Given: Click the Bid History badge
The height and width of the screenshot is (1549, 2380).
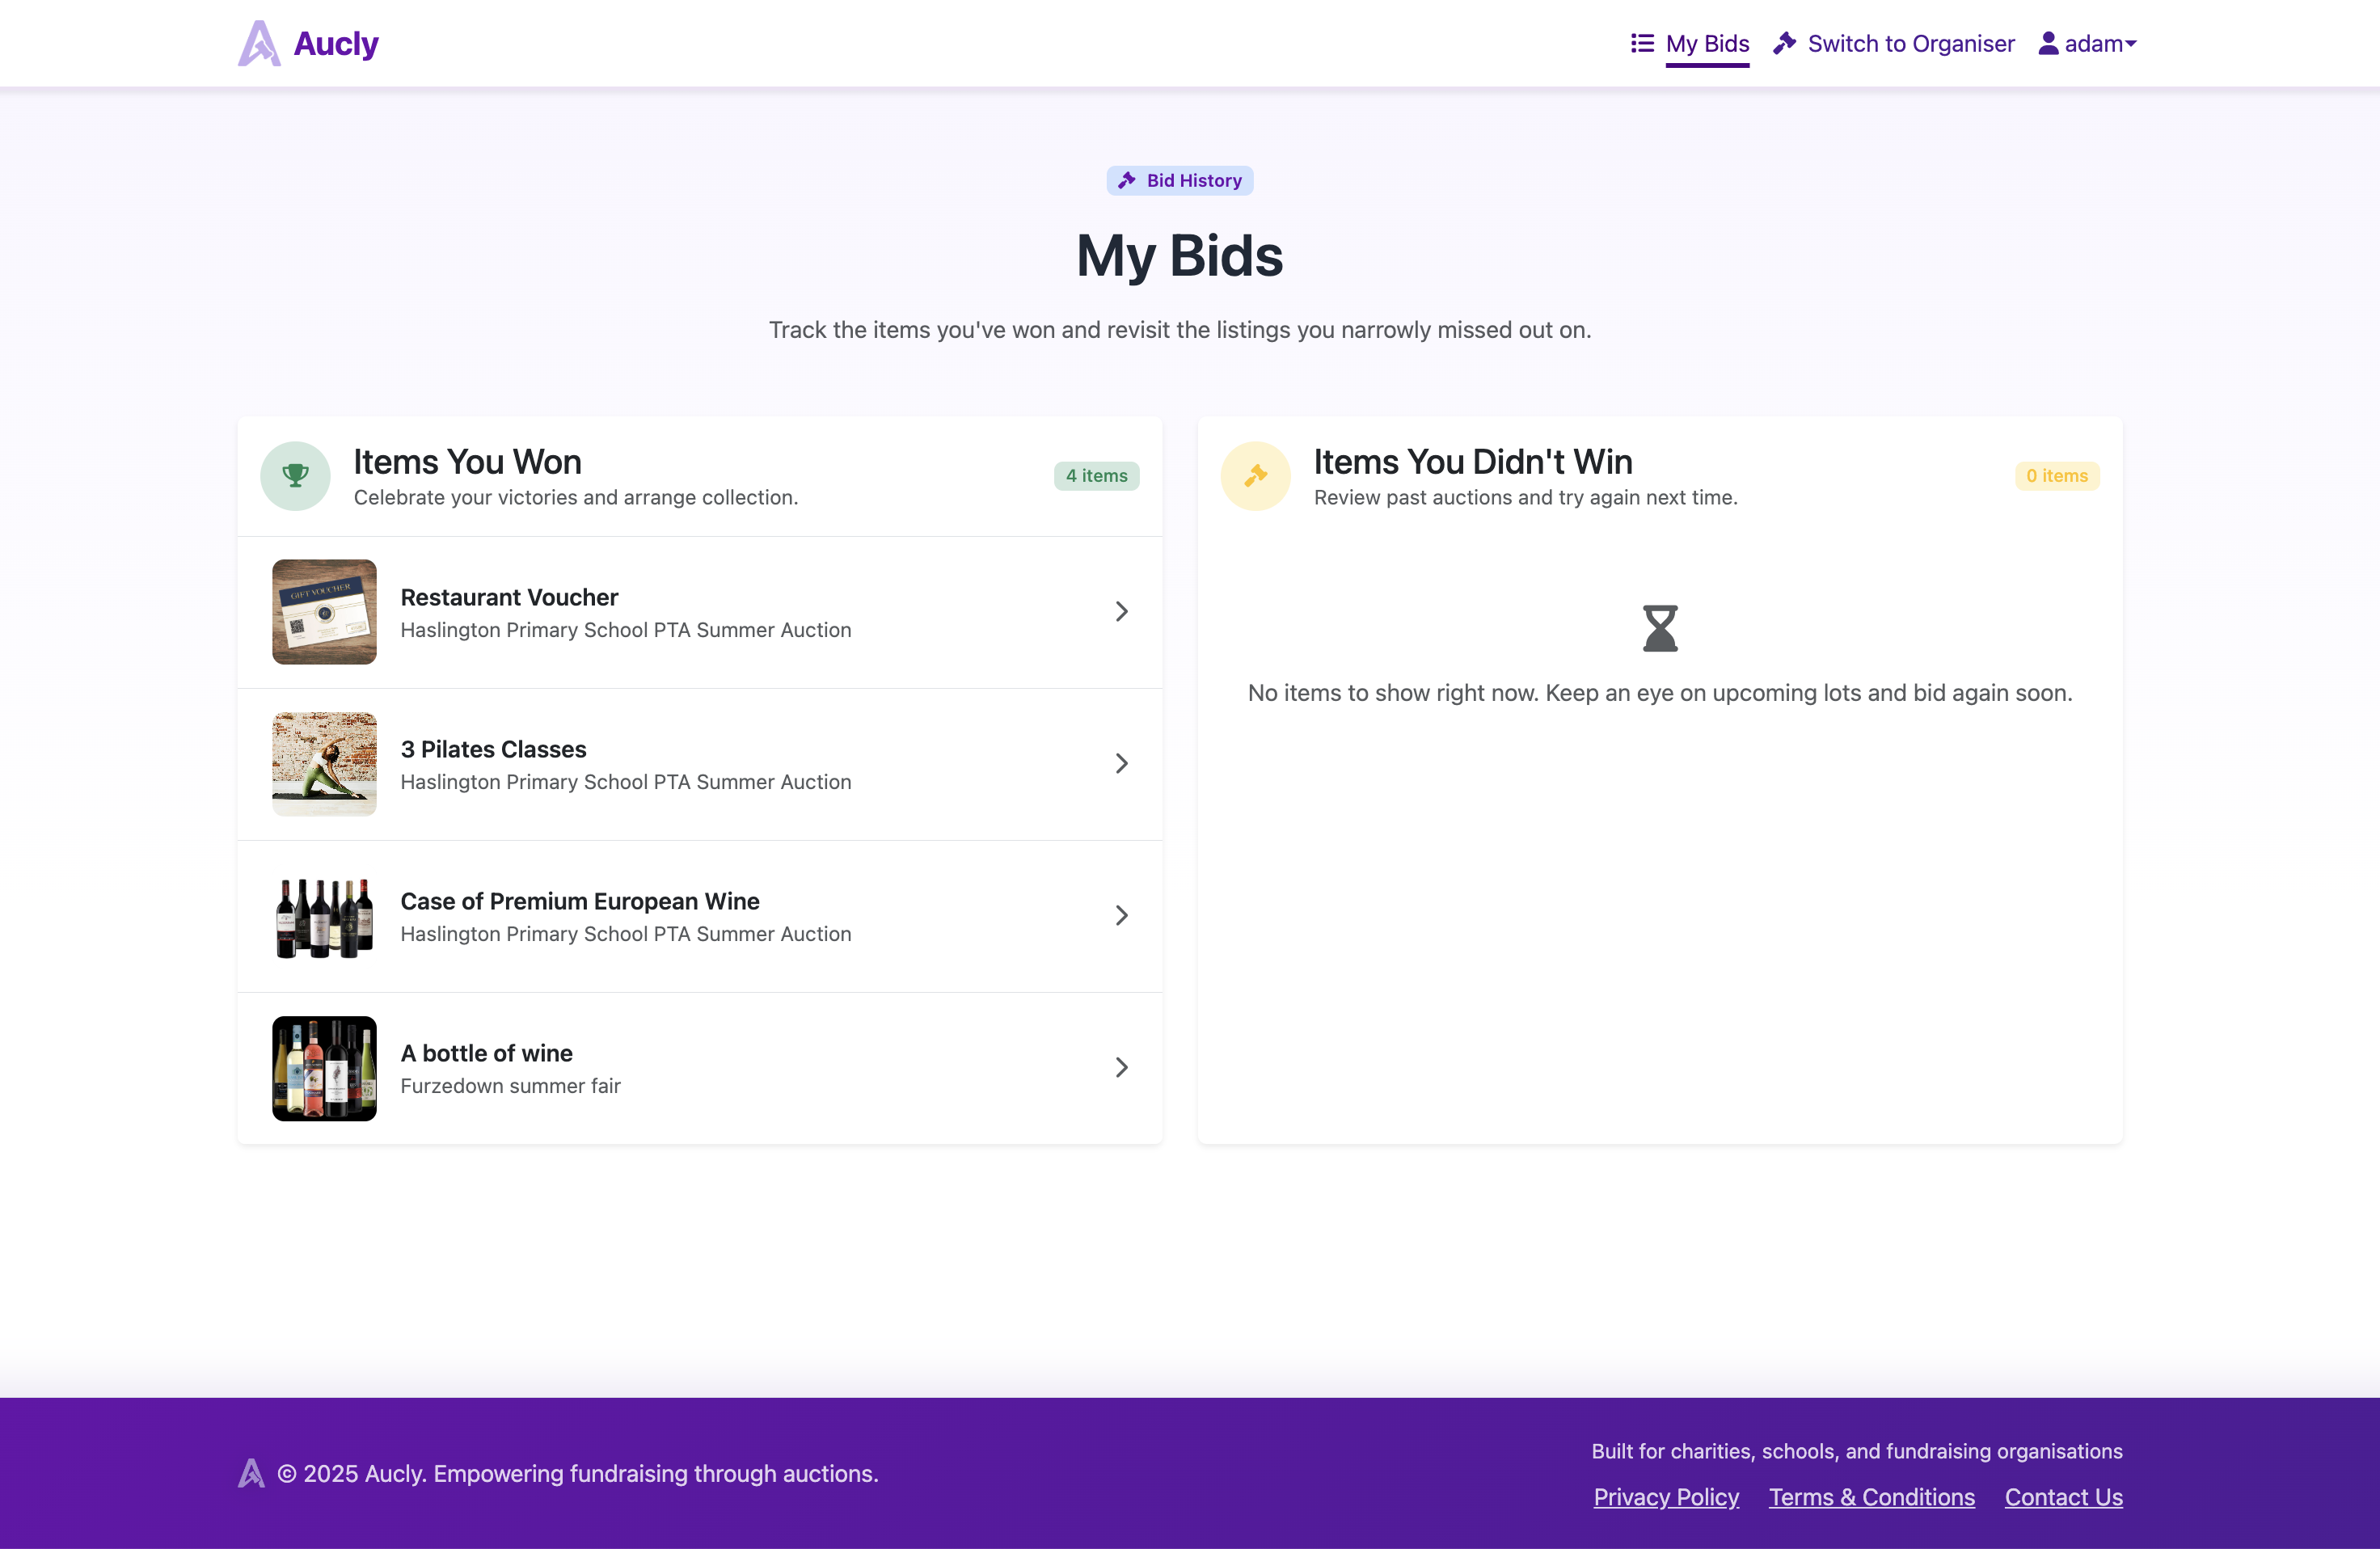Looking at the screenshot, I should [1179, 180].
